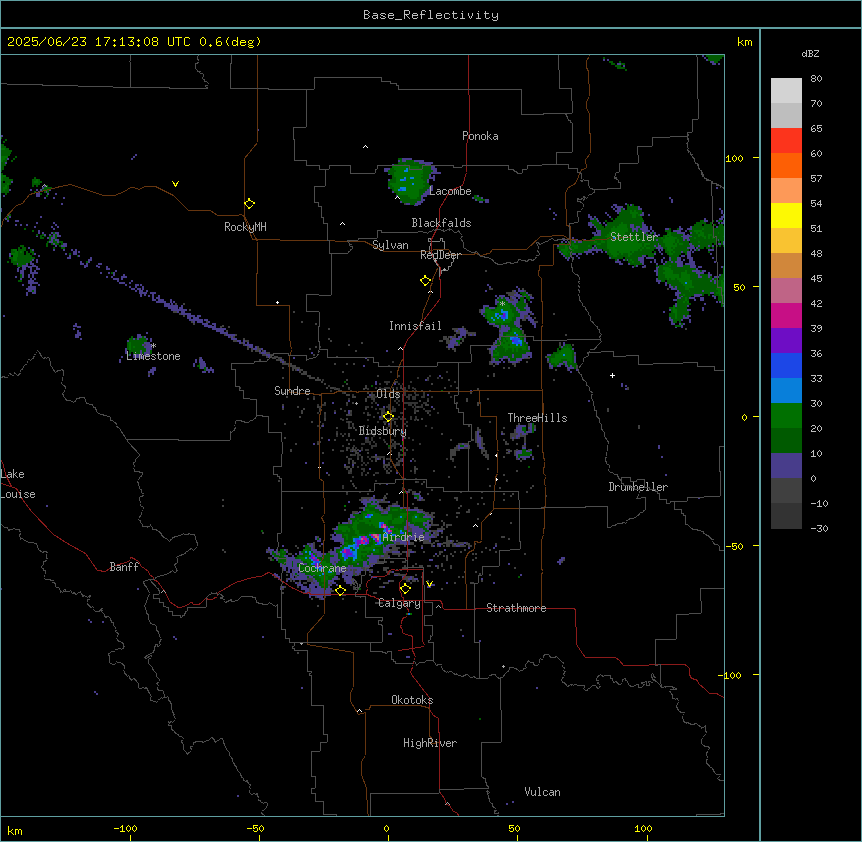Select the Sylvan label
Image resolution: width=862 pixels, height=842 pixels.
pos(390,245)
